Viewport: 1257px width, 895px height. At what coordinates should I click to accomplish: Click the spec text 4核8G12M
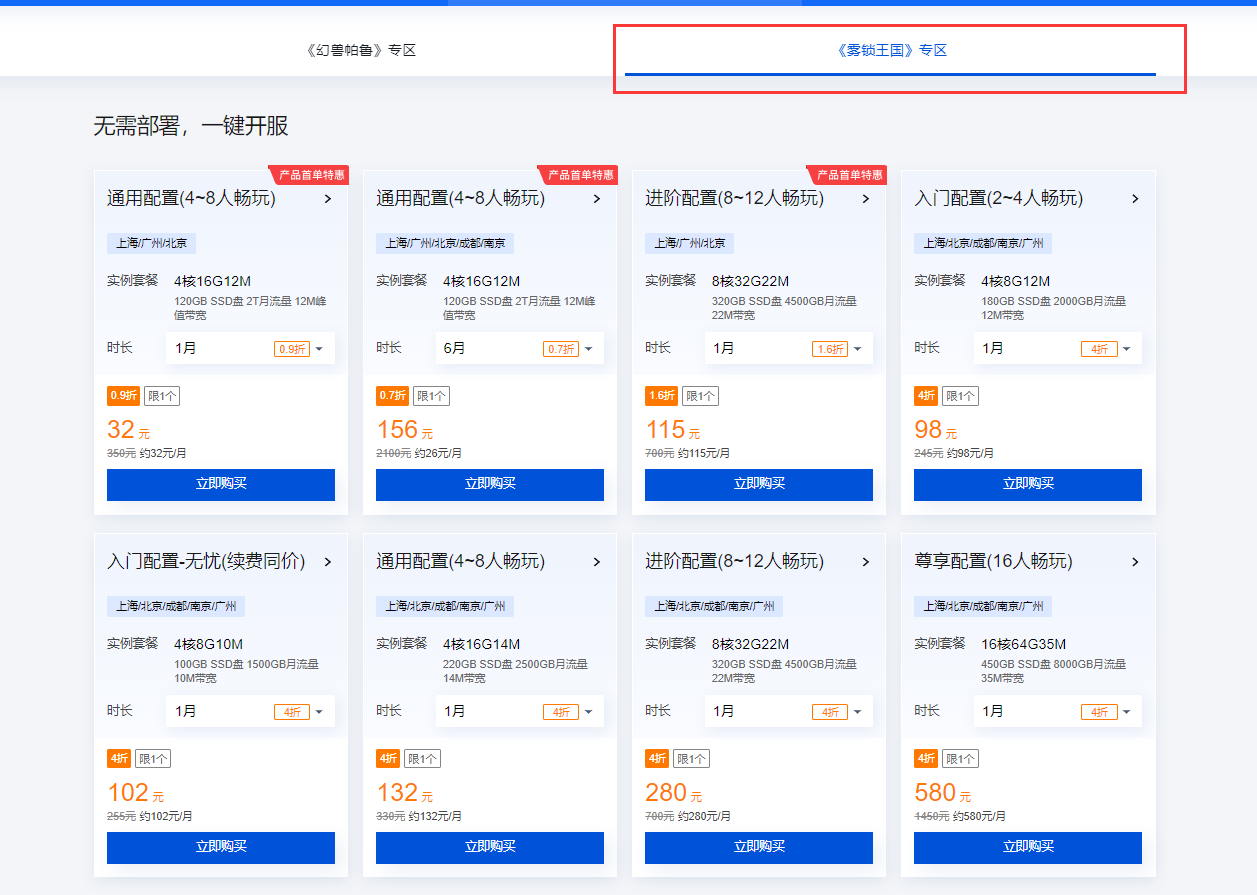[1016, 281]
